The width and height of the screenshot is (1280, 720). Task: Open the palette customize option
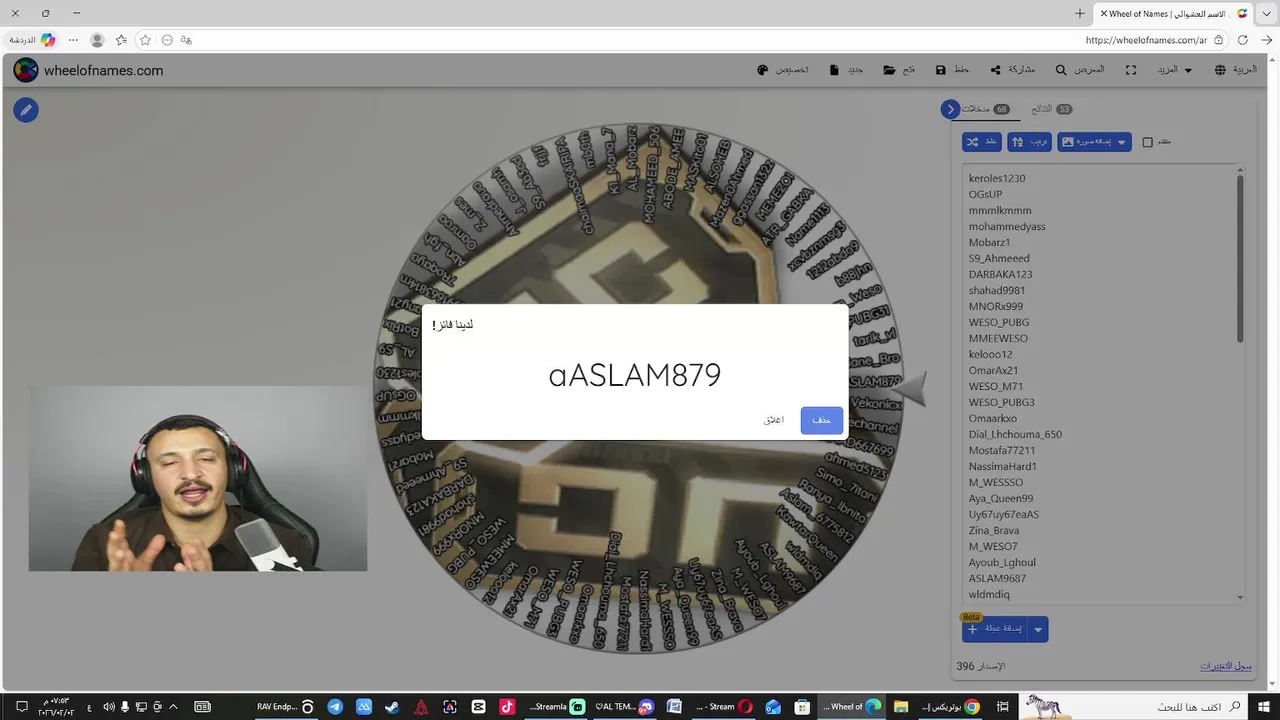[x=783, y=70]
